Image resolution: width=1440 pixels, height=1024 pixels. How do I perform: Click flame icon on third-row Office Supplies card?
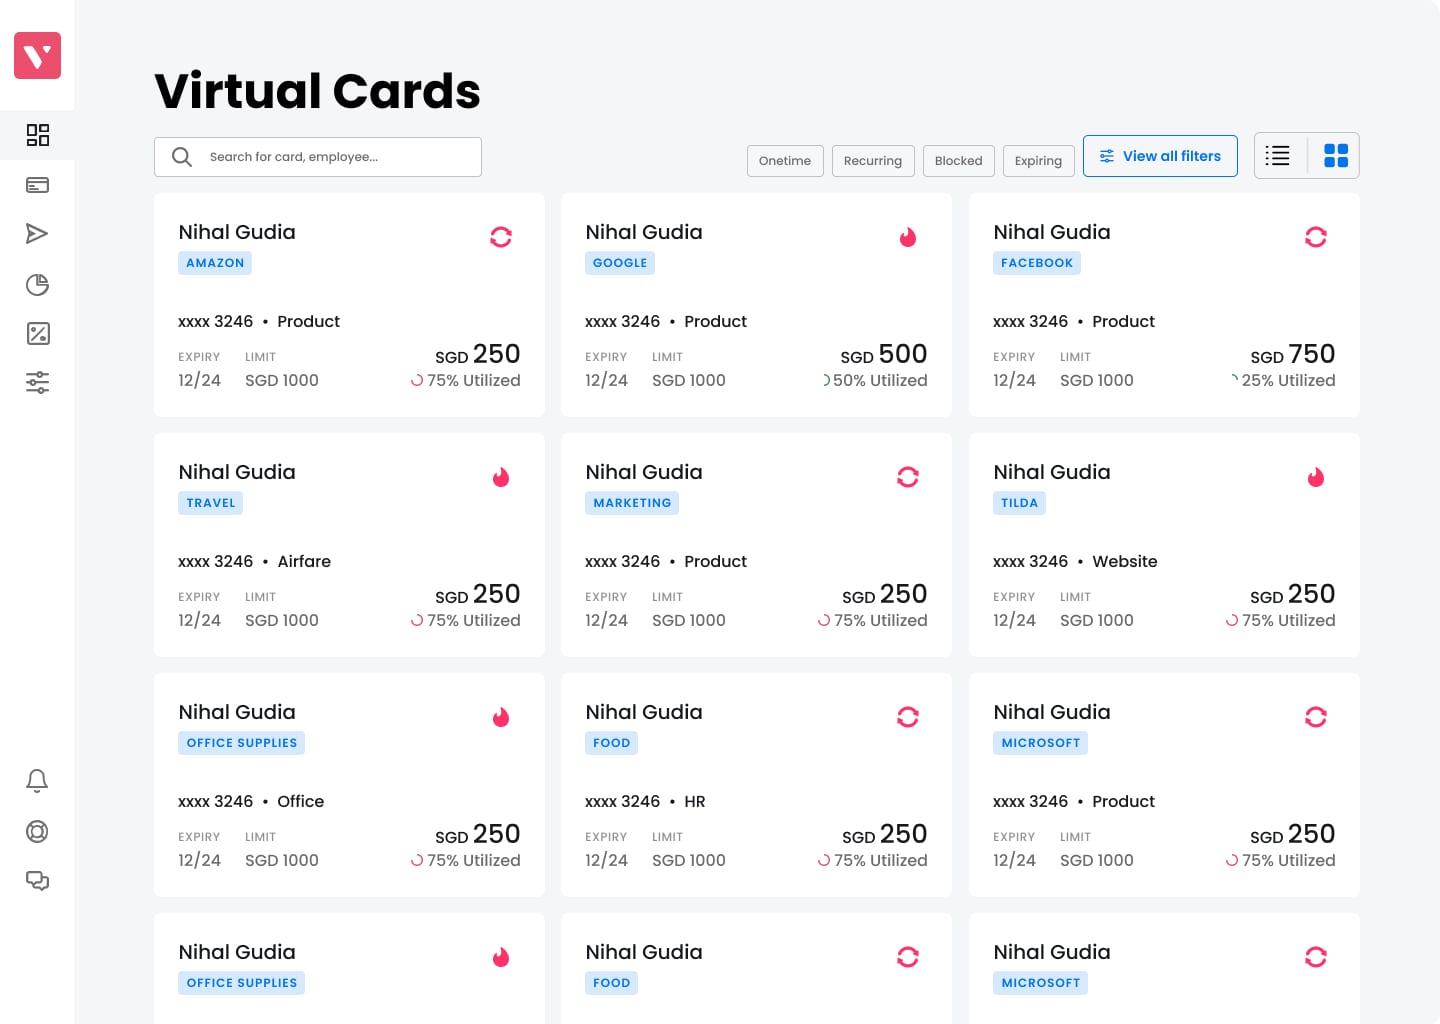(501, 717)
